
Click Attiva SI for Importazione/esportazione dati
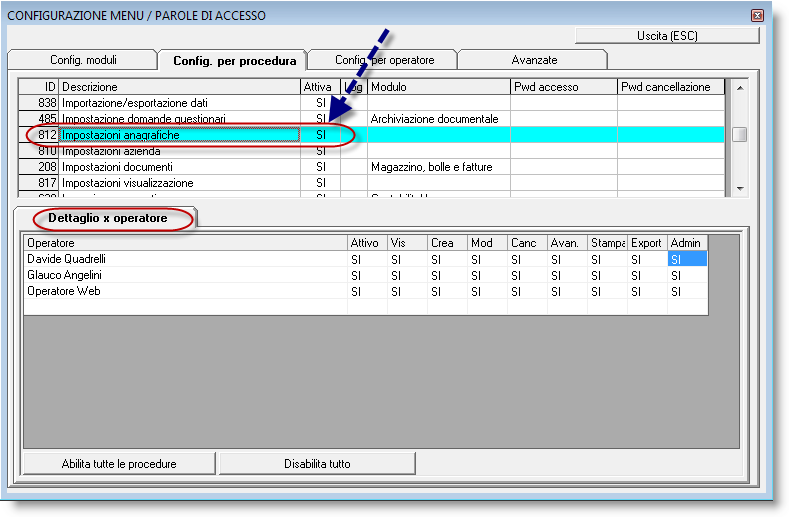pyautogui.click(x=321, y=103)
